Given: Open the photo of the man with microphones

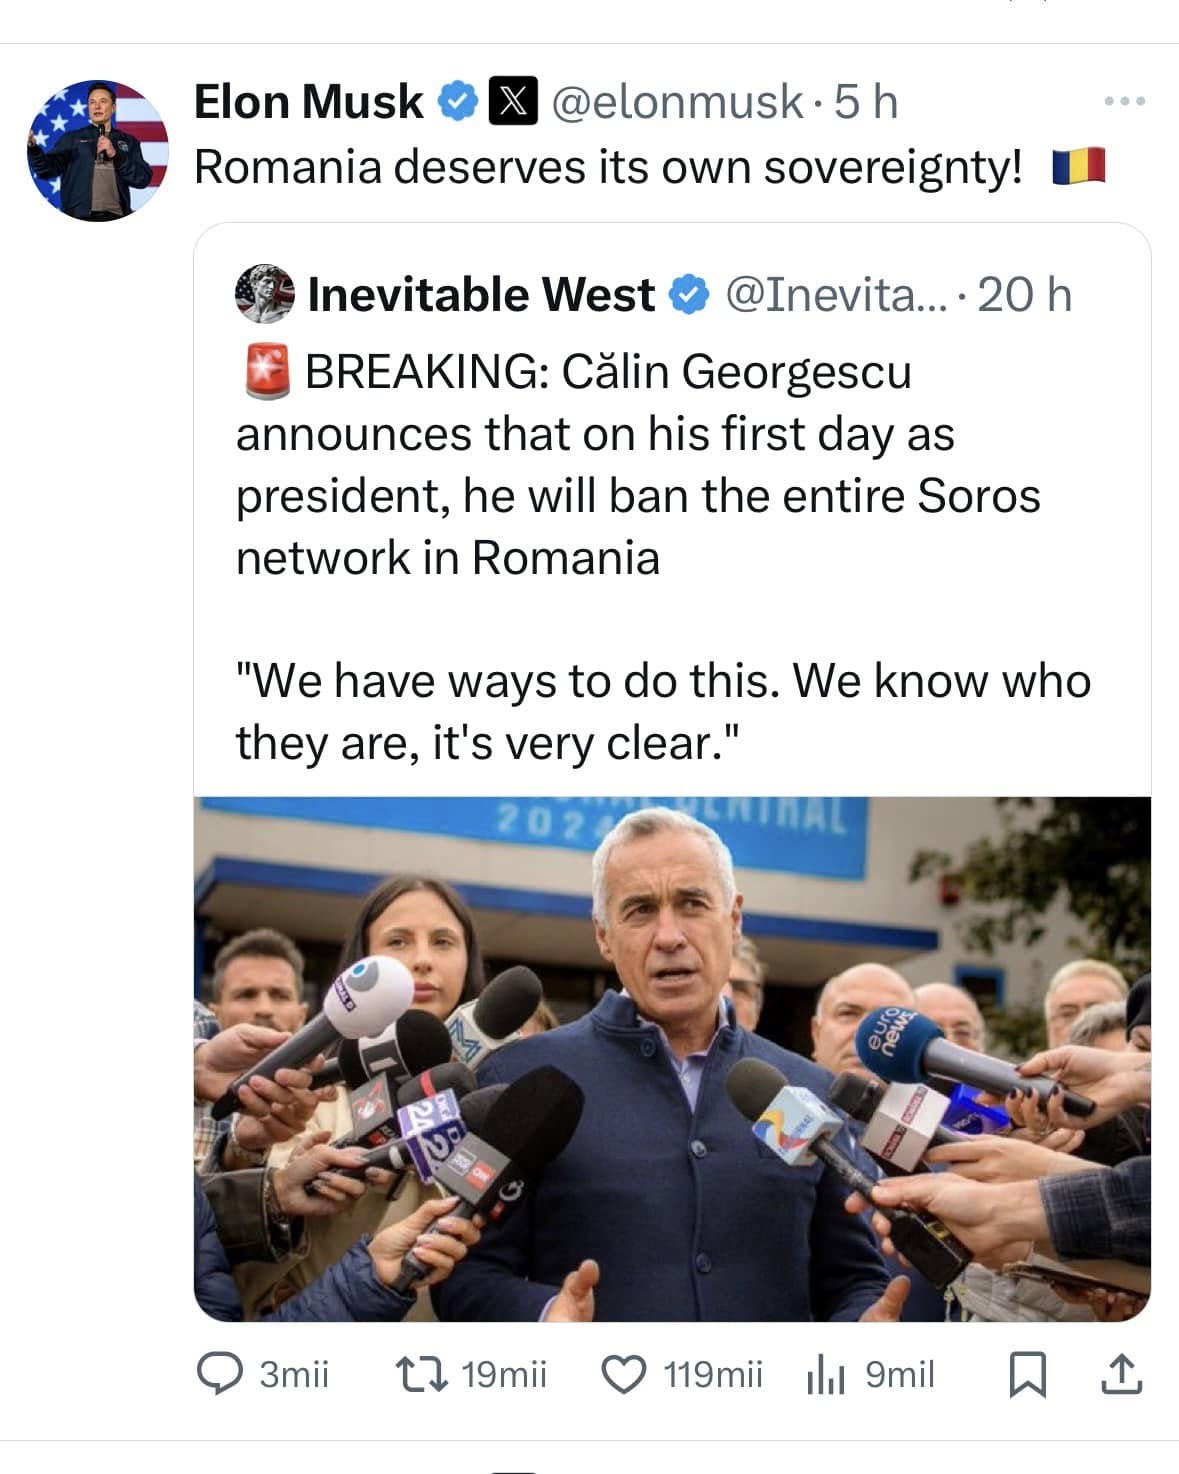Looking at the screenshot, I should [672, 1058].
